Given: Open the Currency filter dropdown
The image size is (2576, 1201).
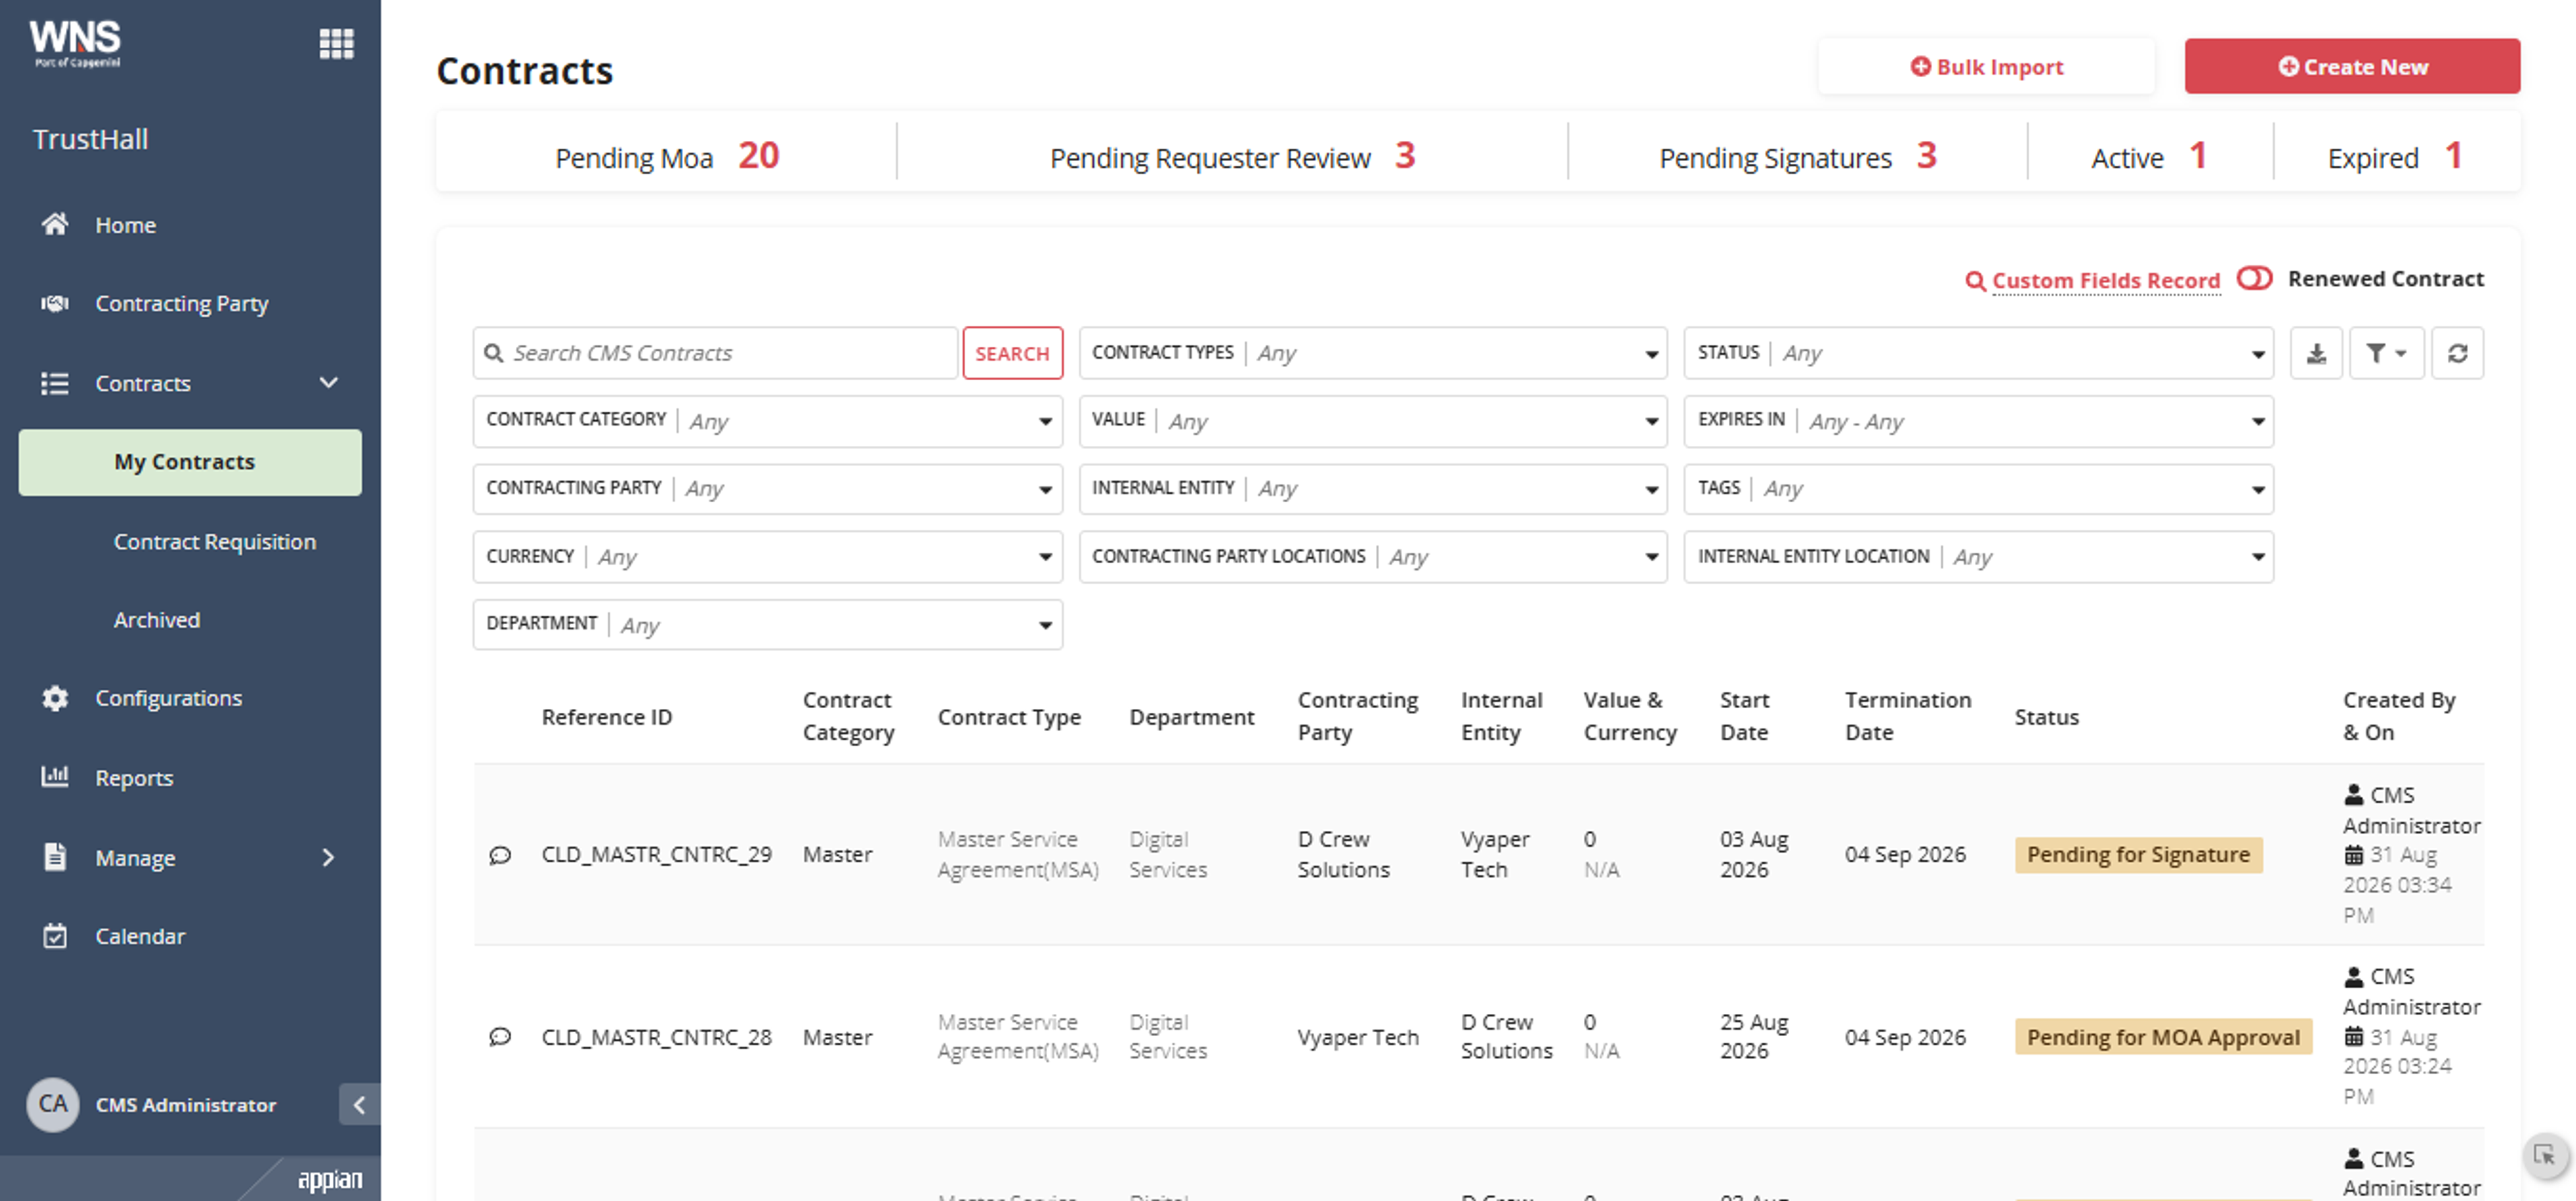Looking at the screenshot, I should tap(767, 557).
